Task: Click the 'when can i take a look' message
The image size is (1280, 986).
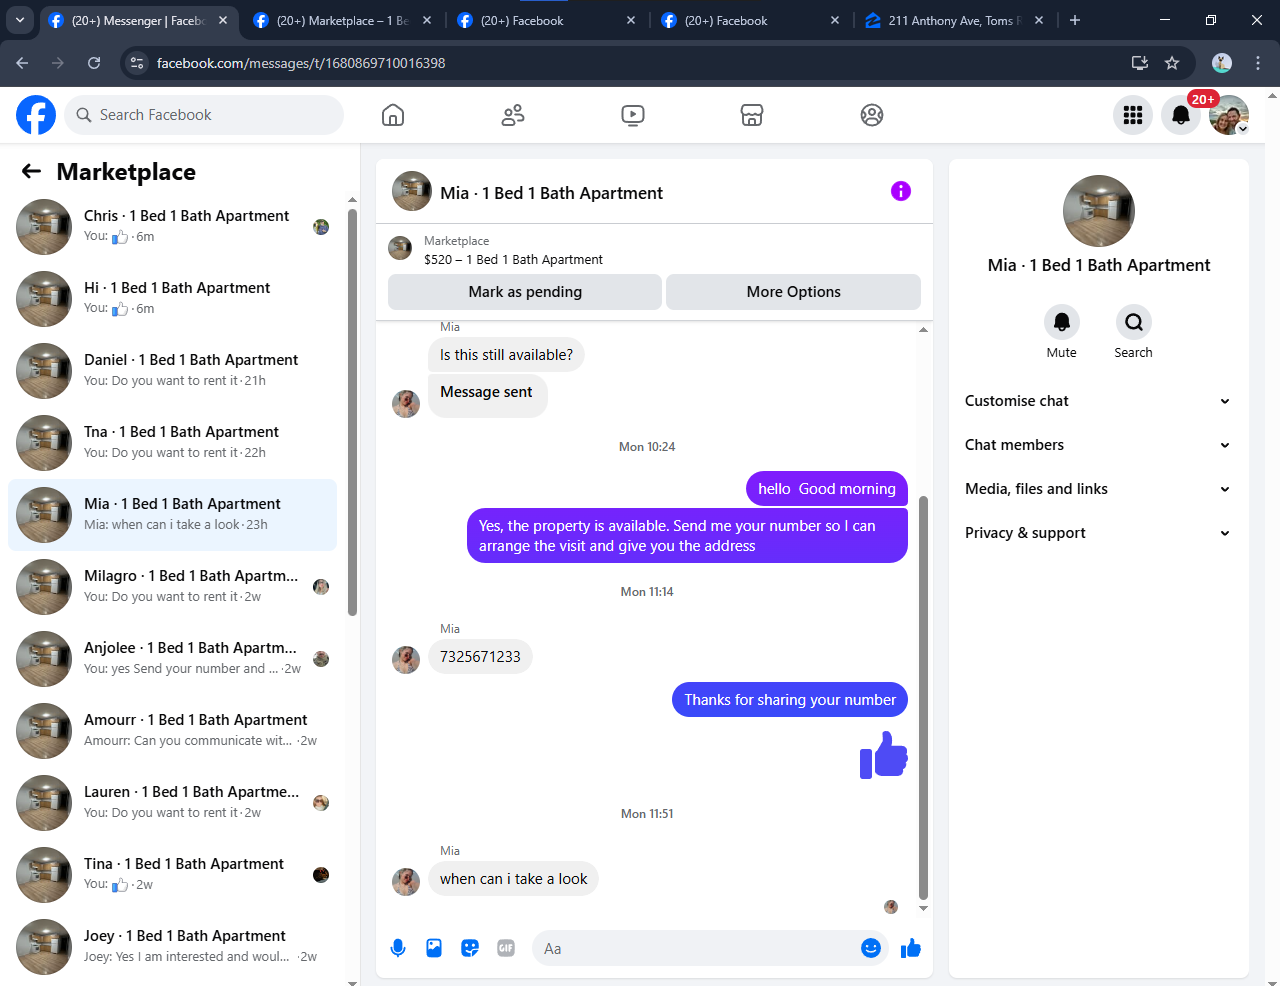Action: point(513,879)
